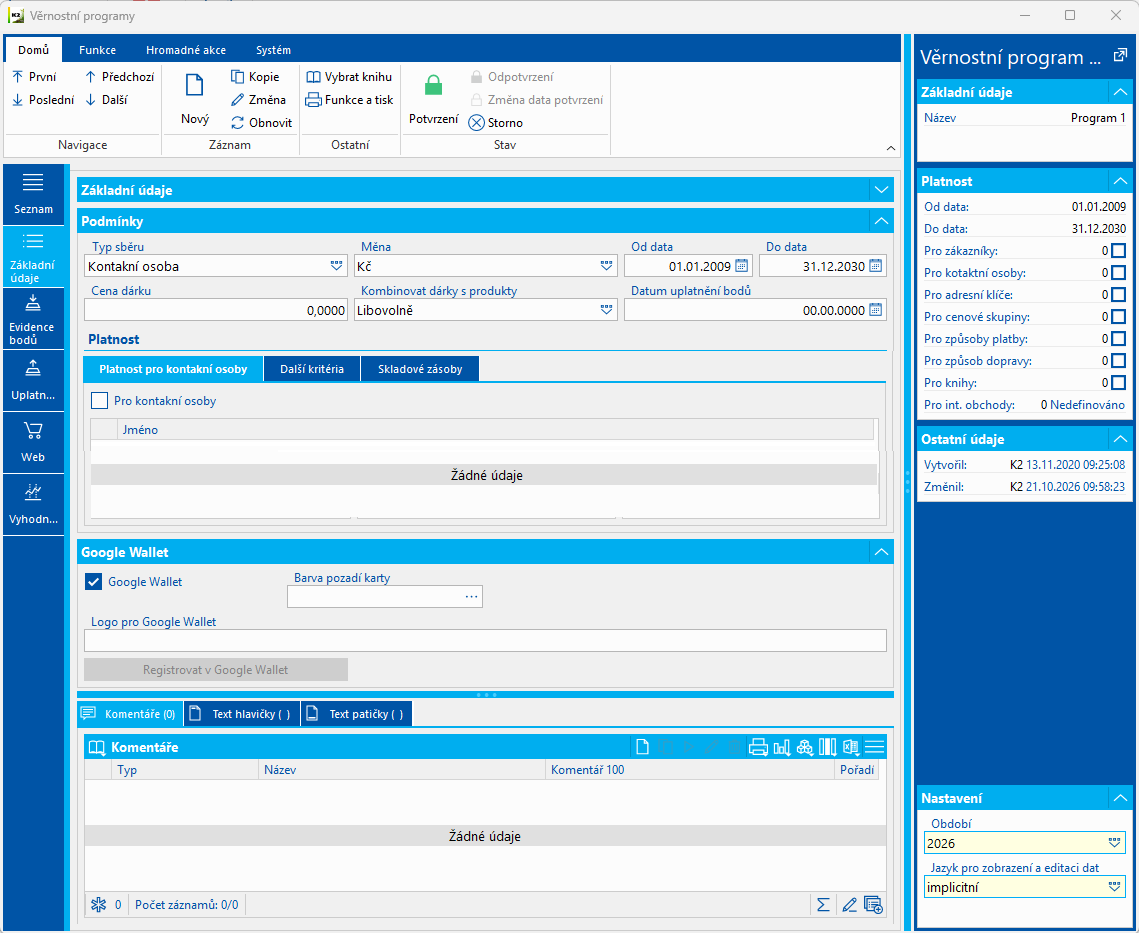Export comments to Excel
Image resolution: width=1139 pixels, height=933 pixels.
pyautogui.click(x=851, y=747)
